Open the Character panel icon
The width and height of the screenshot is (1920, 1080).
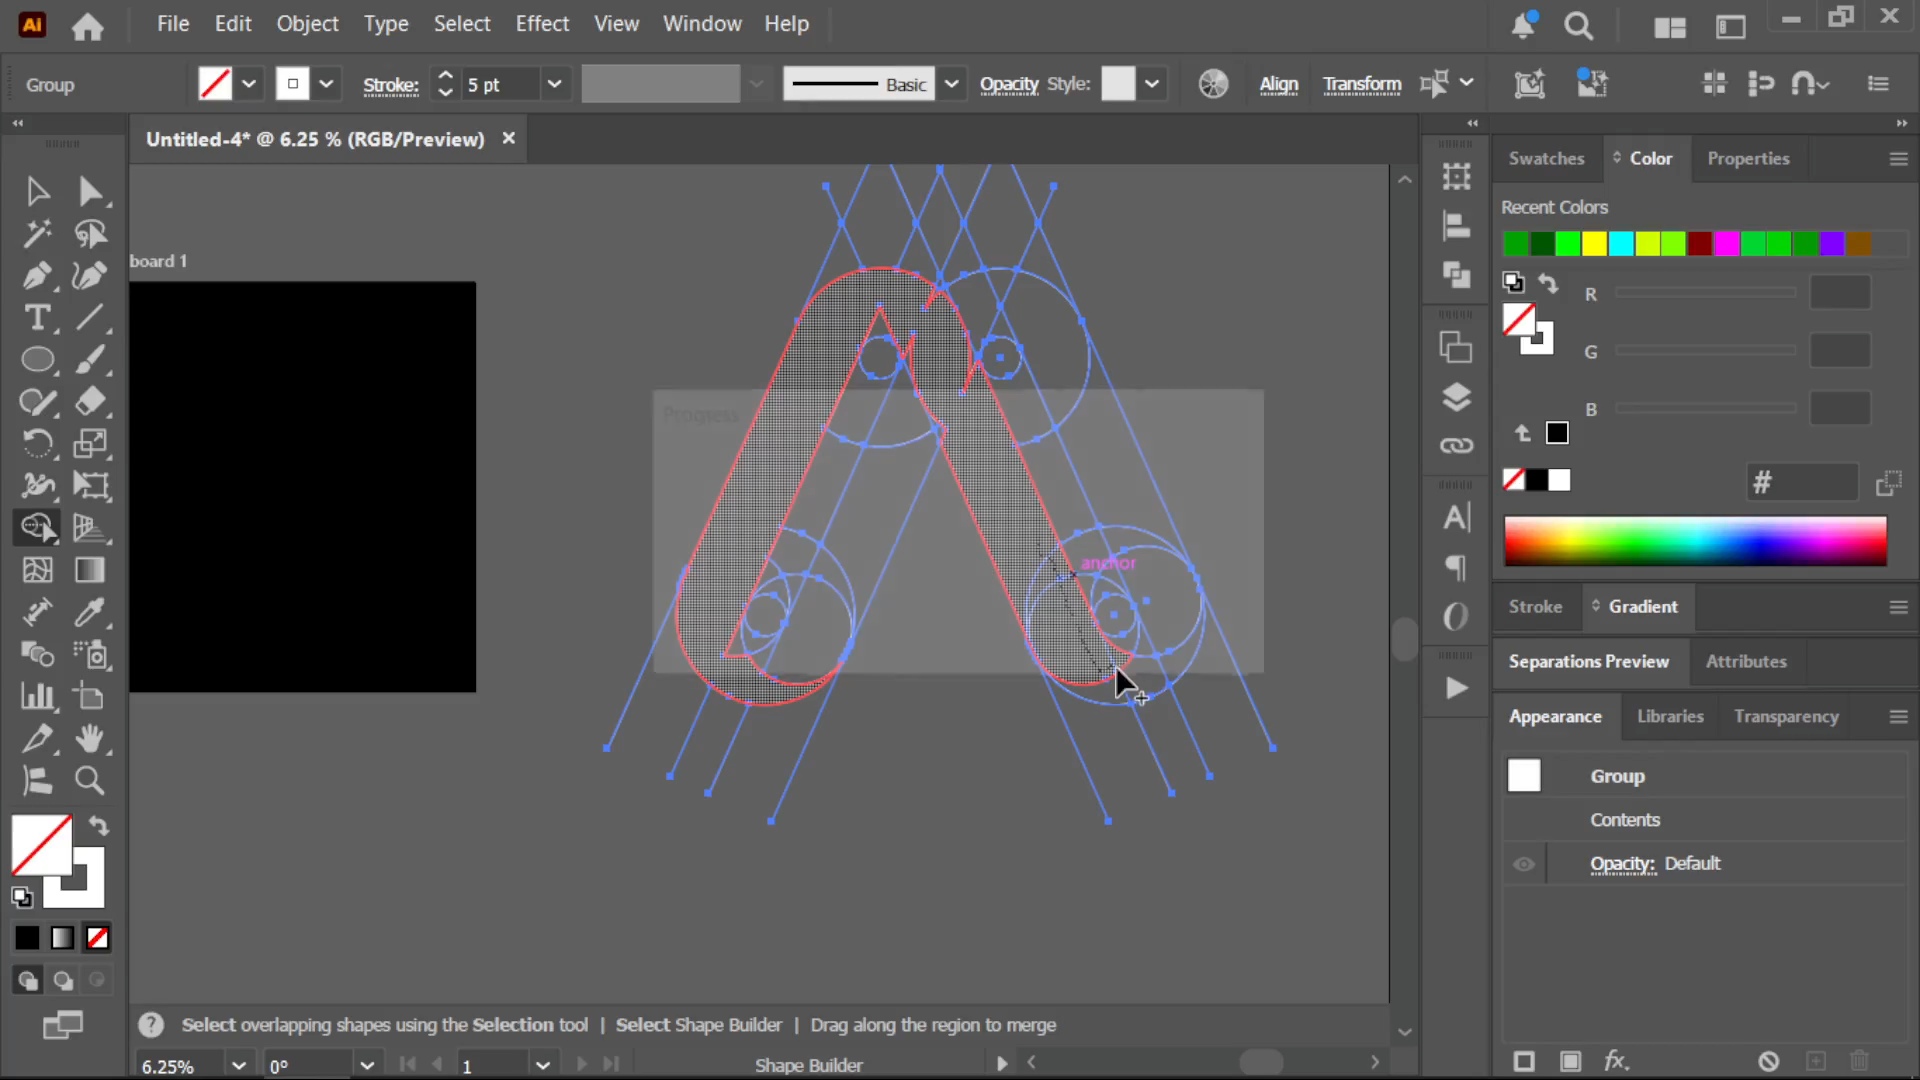click(x=1456, y=518)
